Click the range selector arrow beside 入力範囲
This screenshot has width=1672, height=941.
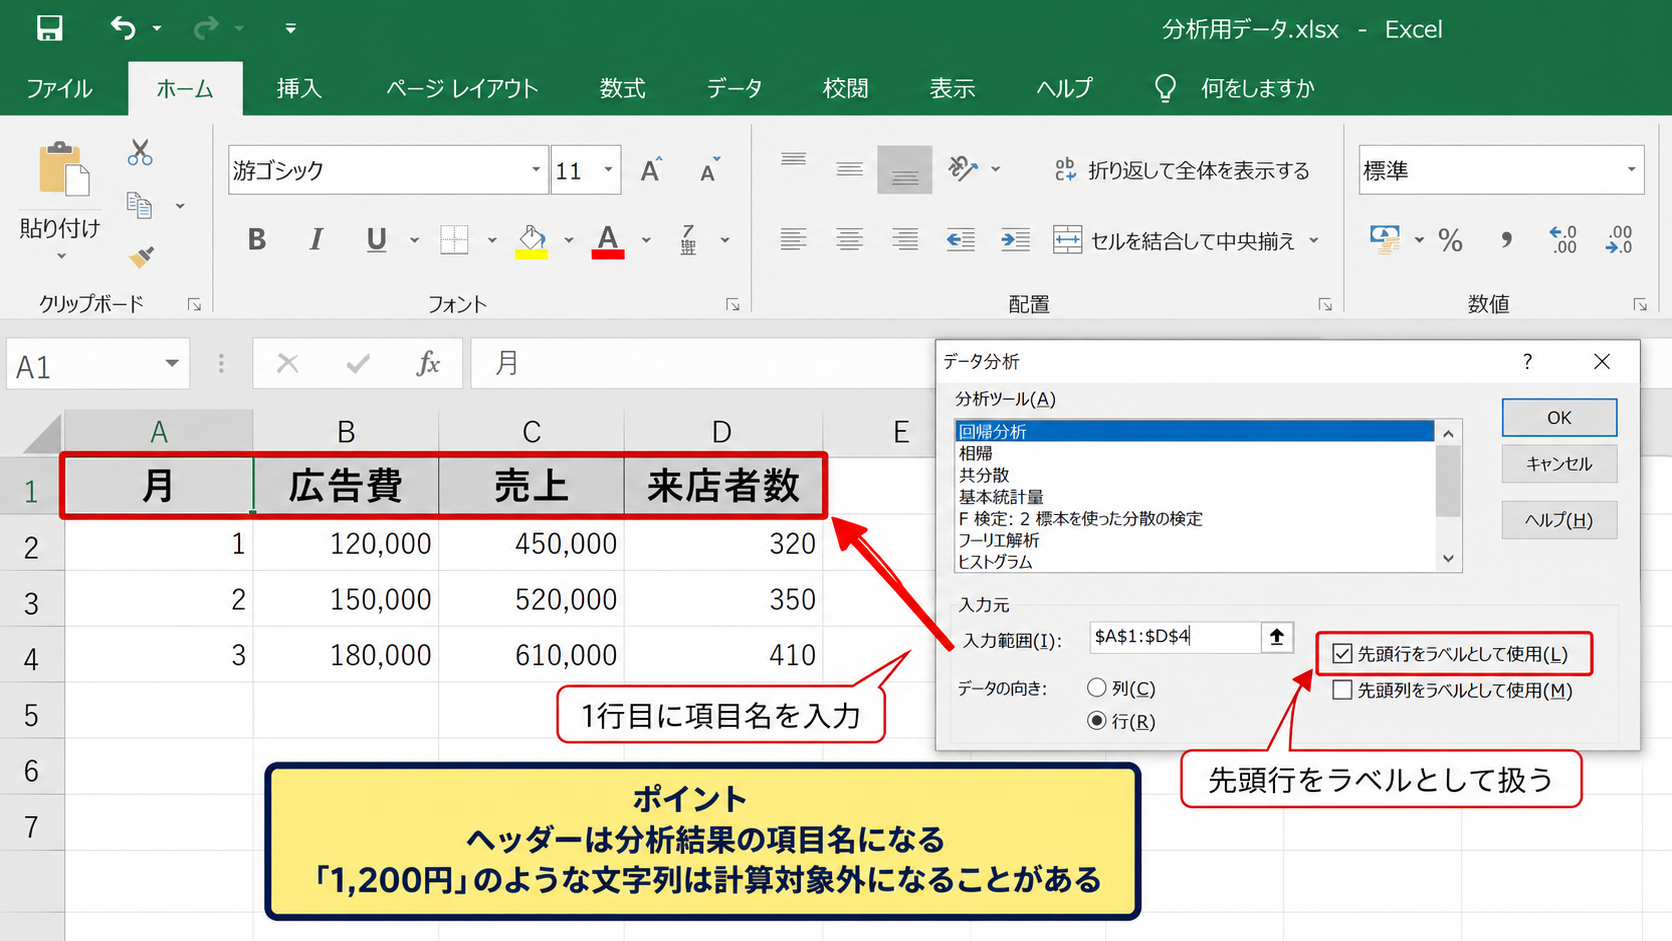tap(1277, 637)
